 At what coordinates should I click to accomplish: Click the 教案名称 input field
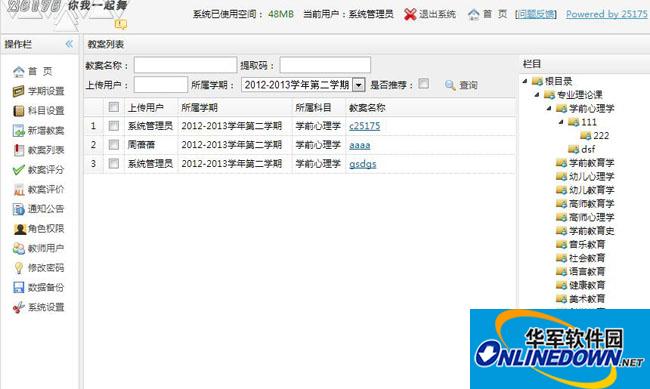point(185,66)
